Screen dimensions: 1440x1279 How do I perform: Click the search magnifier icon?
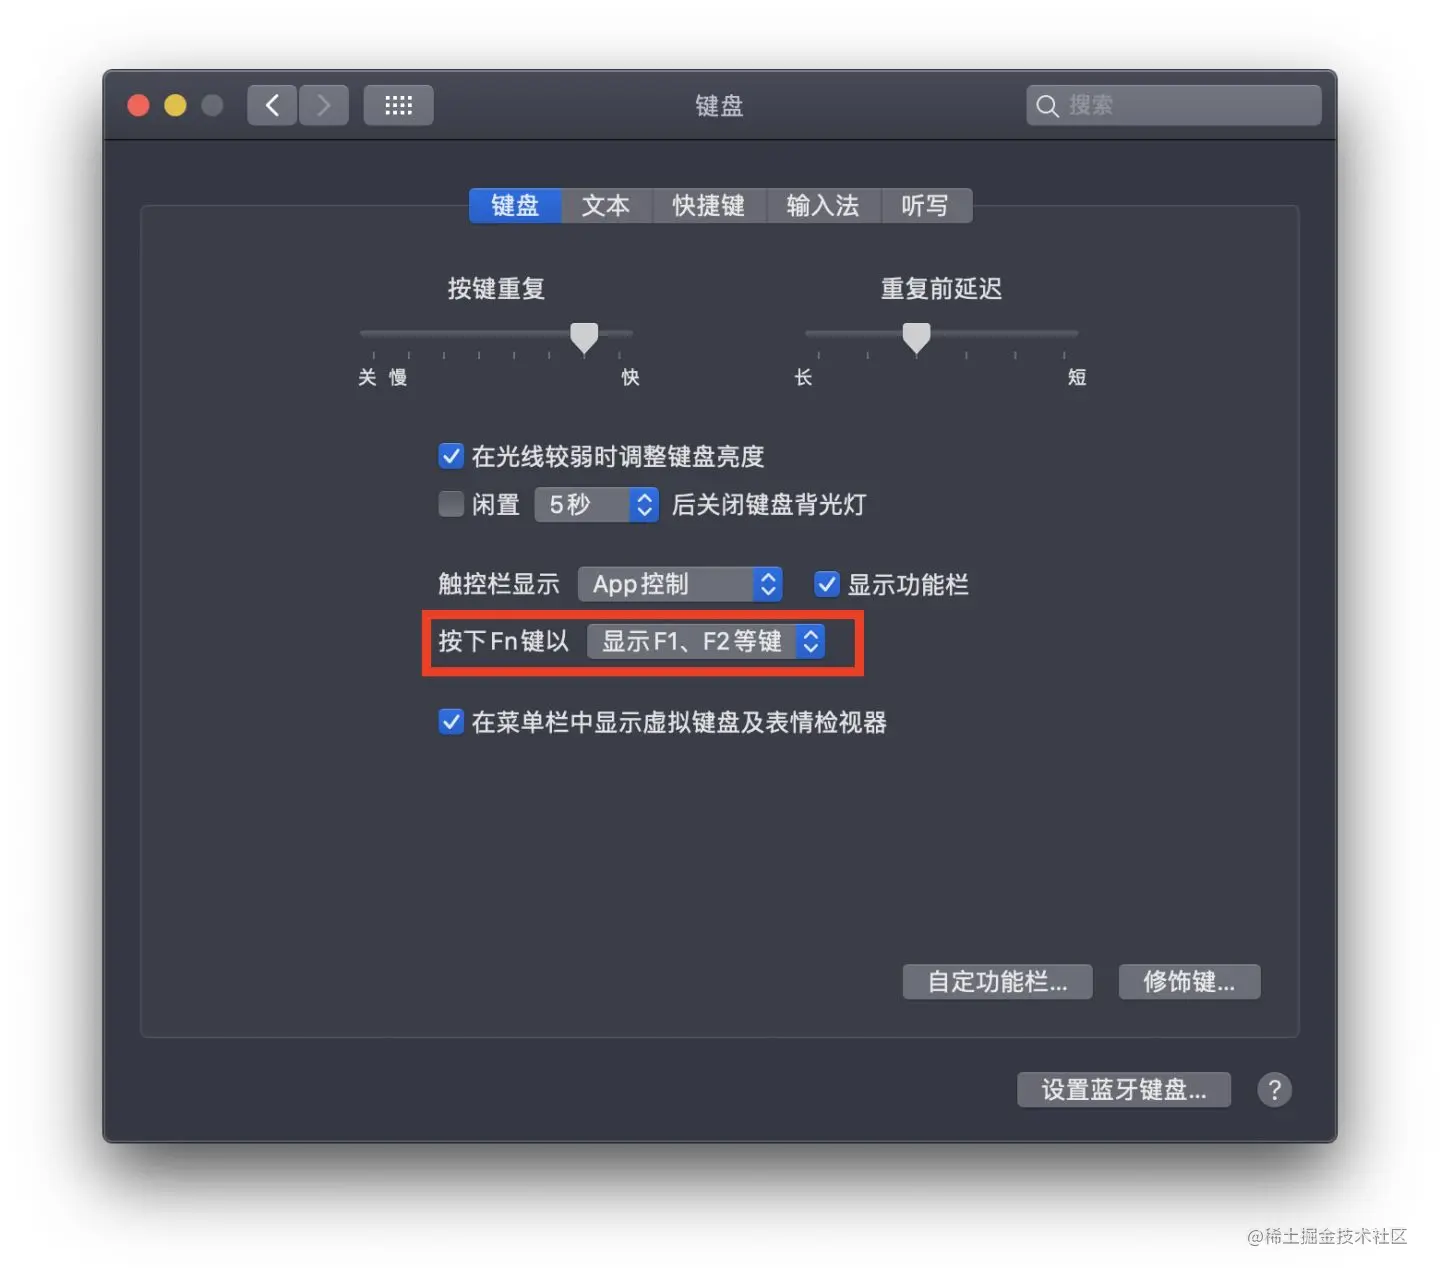[1047, 106]
